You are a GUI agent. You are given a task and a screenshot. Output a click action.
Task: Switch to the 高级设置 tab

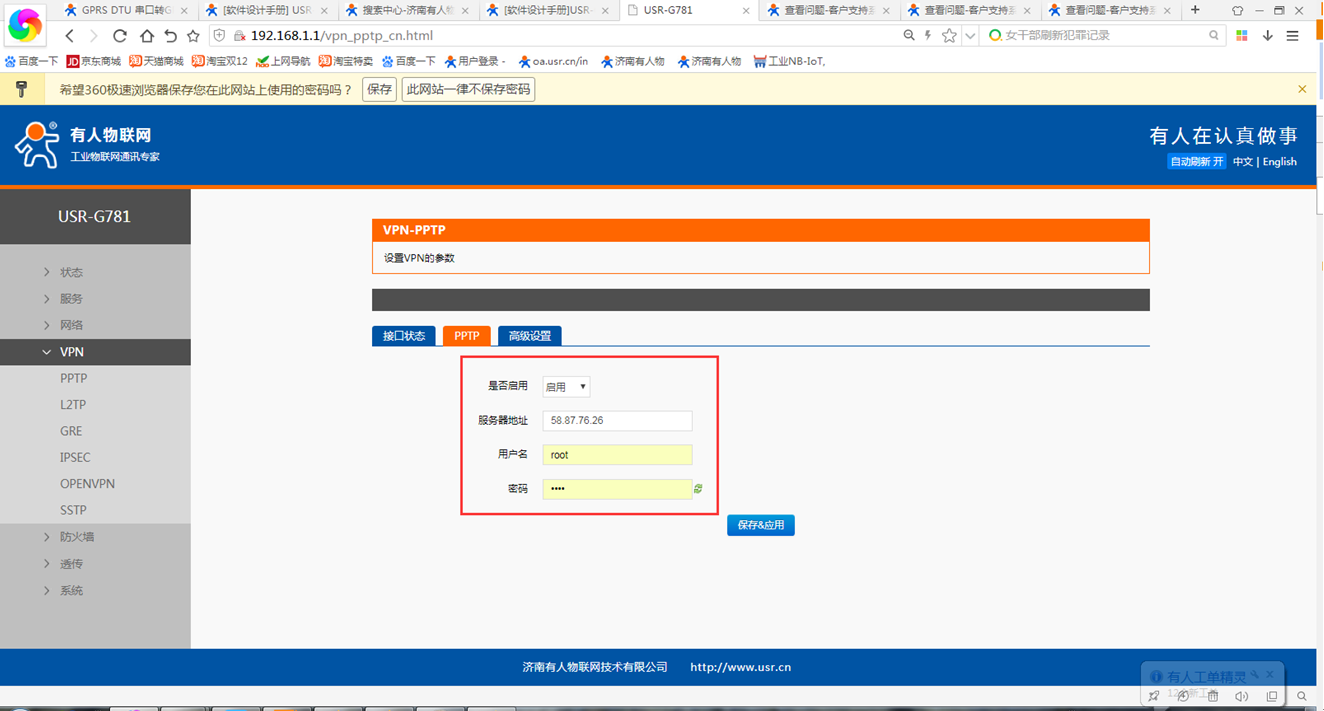pos(529,336)
